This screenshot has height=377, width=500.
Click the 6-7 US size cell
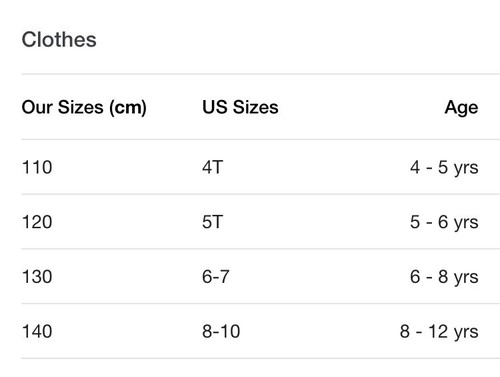(x=216, y=277)
